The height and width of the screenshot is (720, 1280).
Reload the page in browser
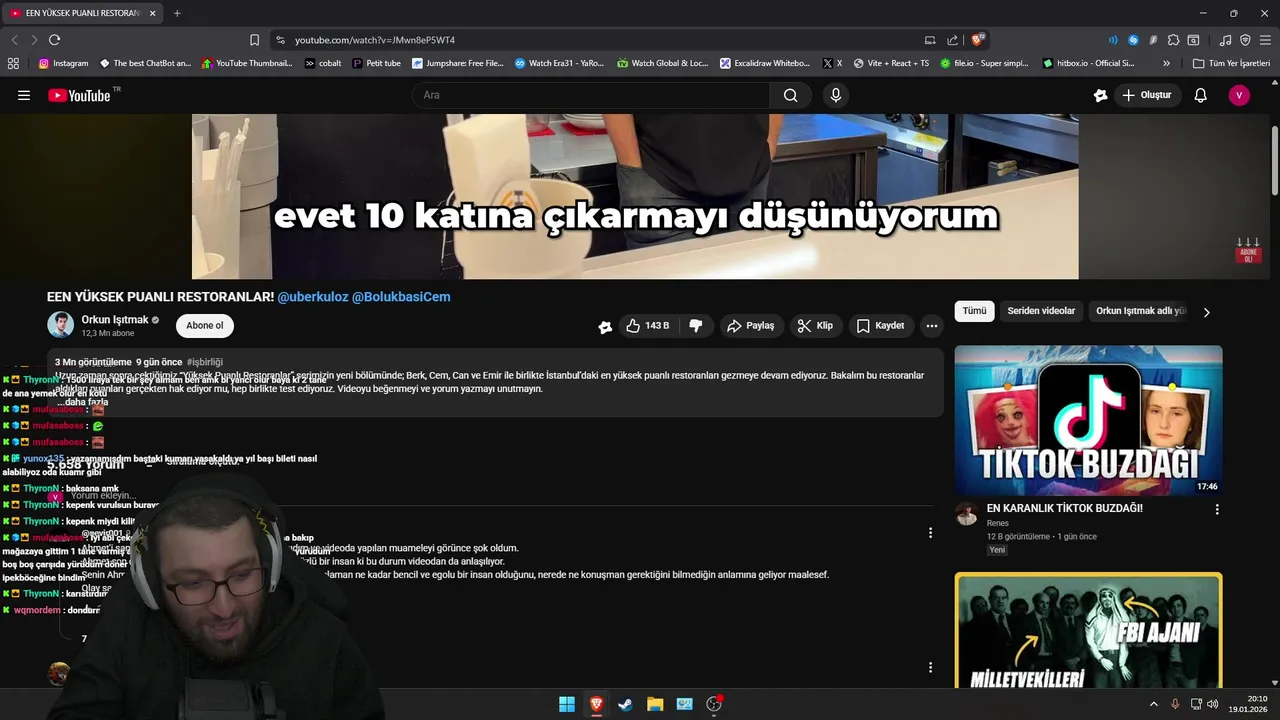point(54,40)
